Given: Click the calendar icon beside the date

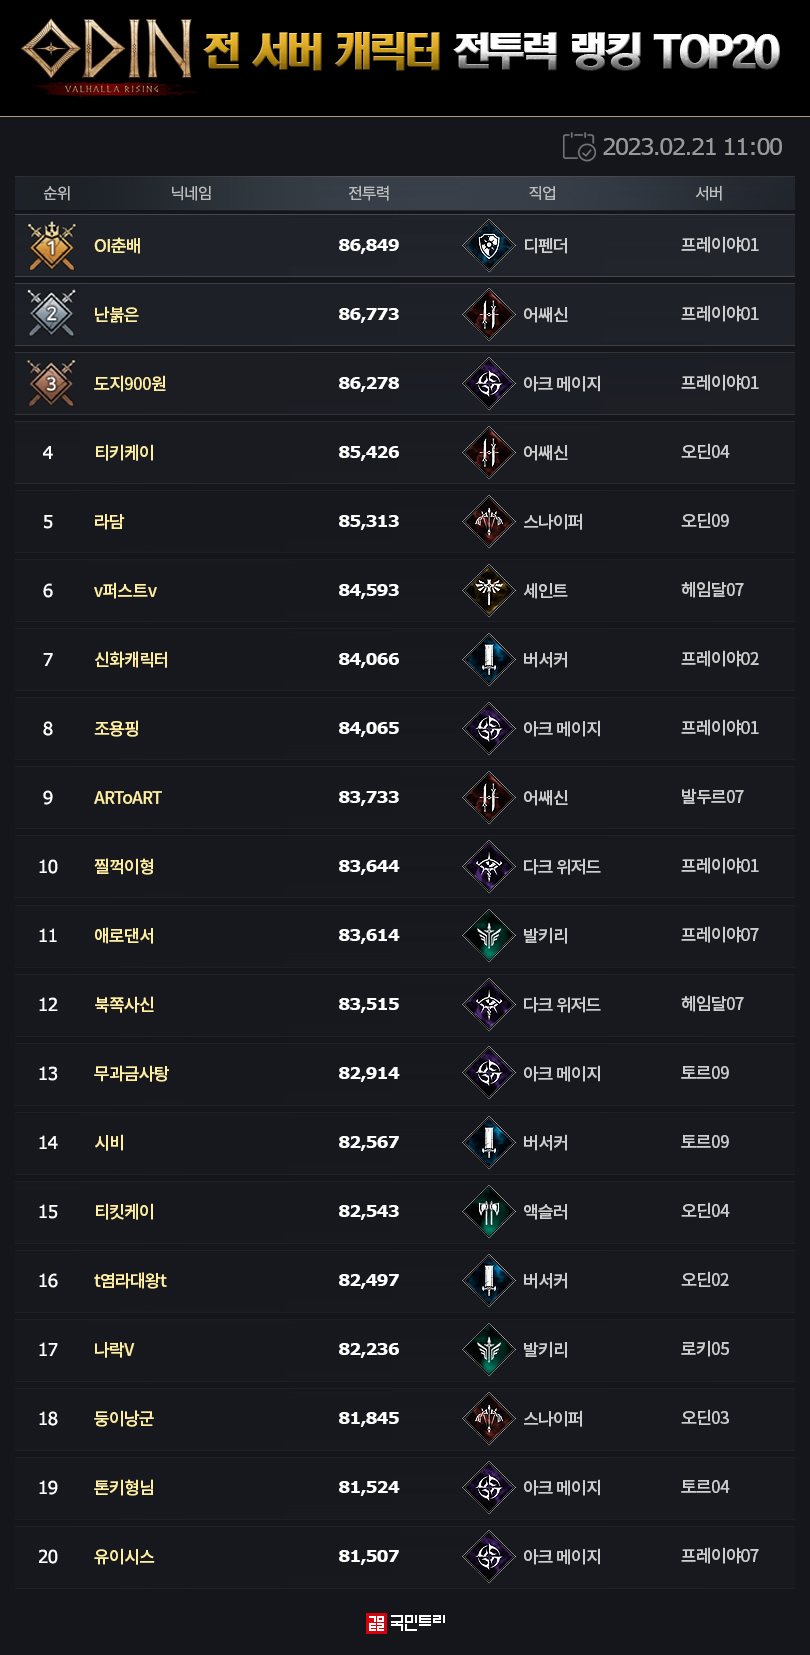Looking at the screenshot, I should pyautogui.click(x=579, y=147).
